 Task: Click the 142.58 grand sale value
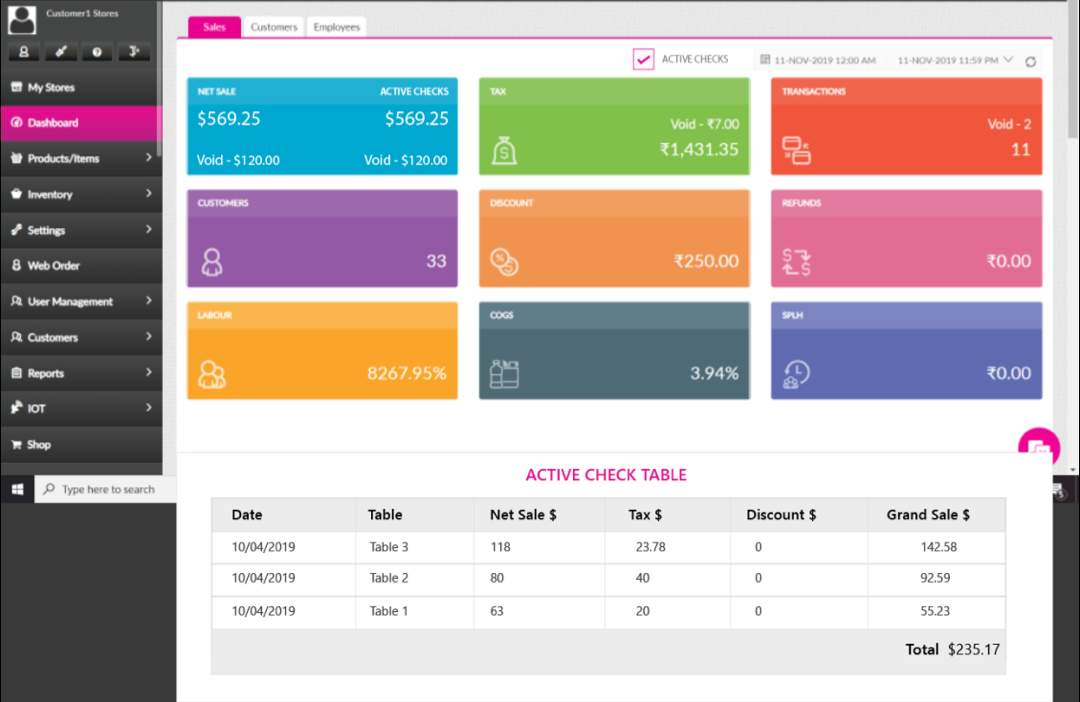click(939, 547)
